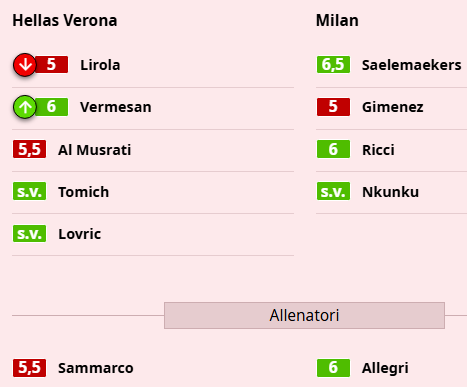Click Tomich's s.v. rating badge
This screenshot has width=467, height=387.
click(x=29, y=191)
